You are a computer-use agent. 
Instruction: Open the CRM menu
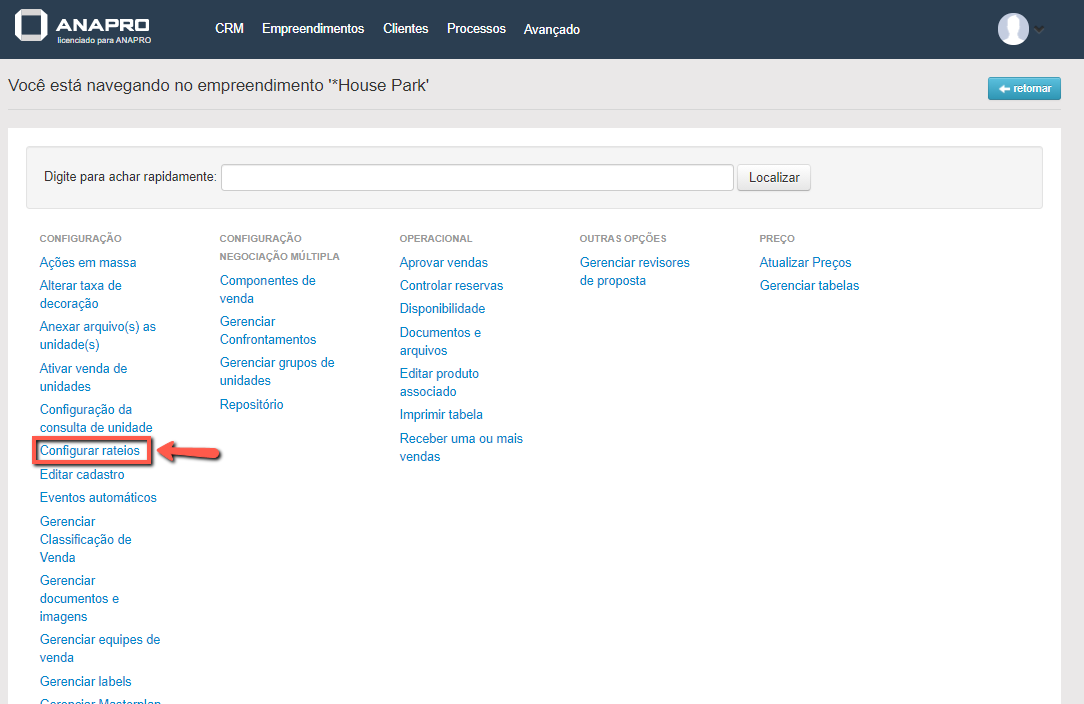(229, 29)
